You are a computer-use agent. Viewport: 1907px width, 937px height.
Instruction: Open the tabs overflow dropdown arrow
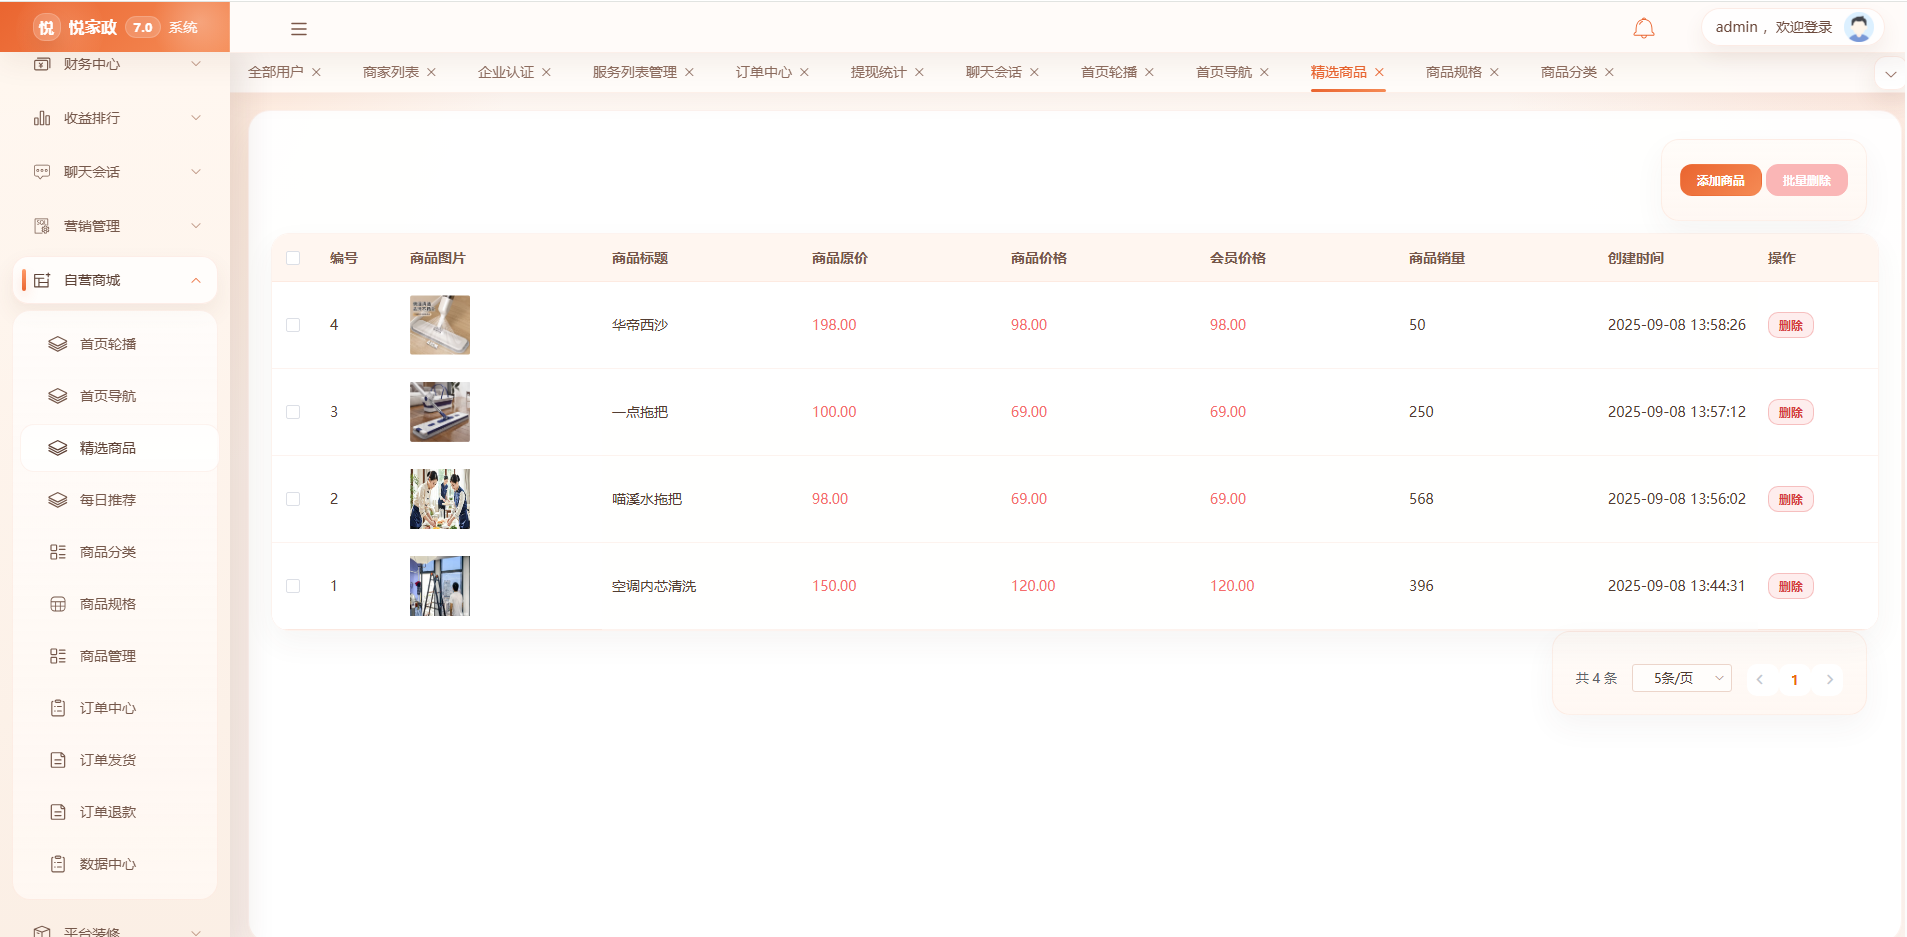pos(1890,75)
